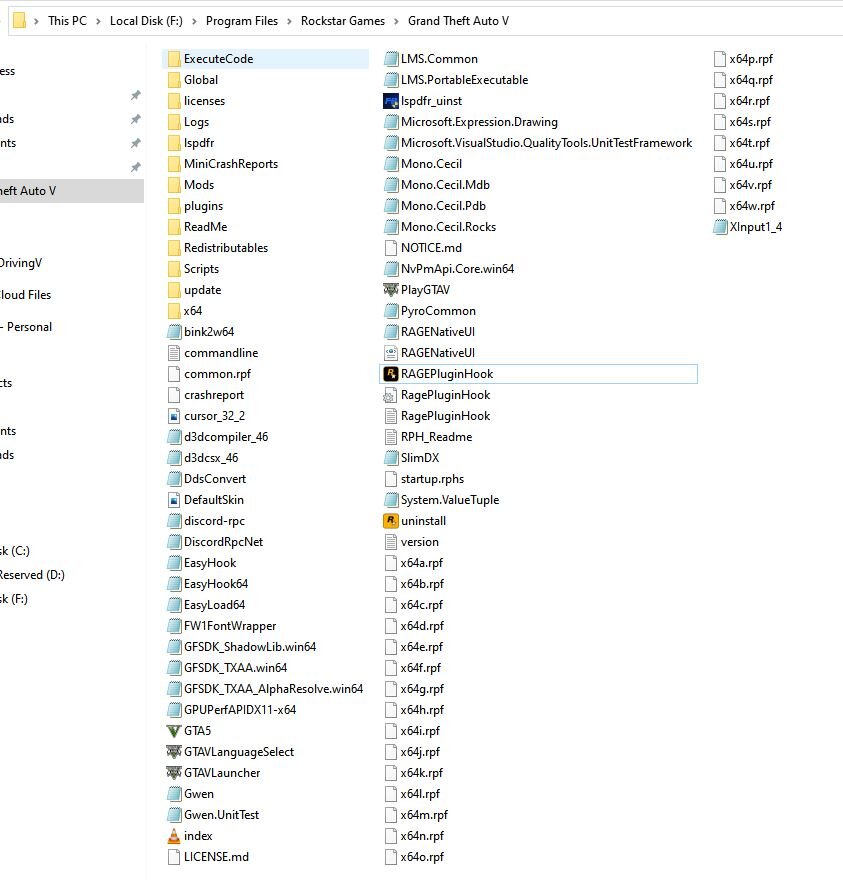Select the ExecuteCode folder
The image size is (843, 896).
click(266, 59)
